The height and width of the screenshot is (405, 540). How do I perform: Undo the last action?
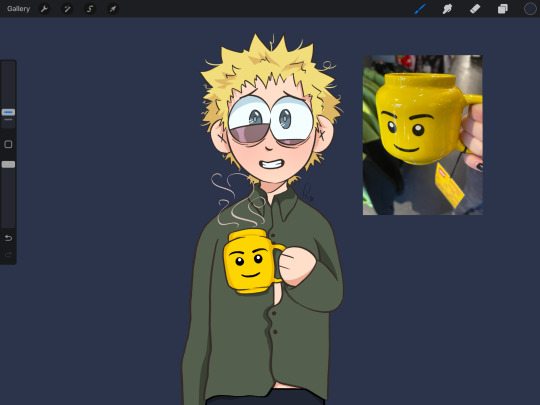[8, 238]
